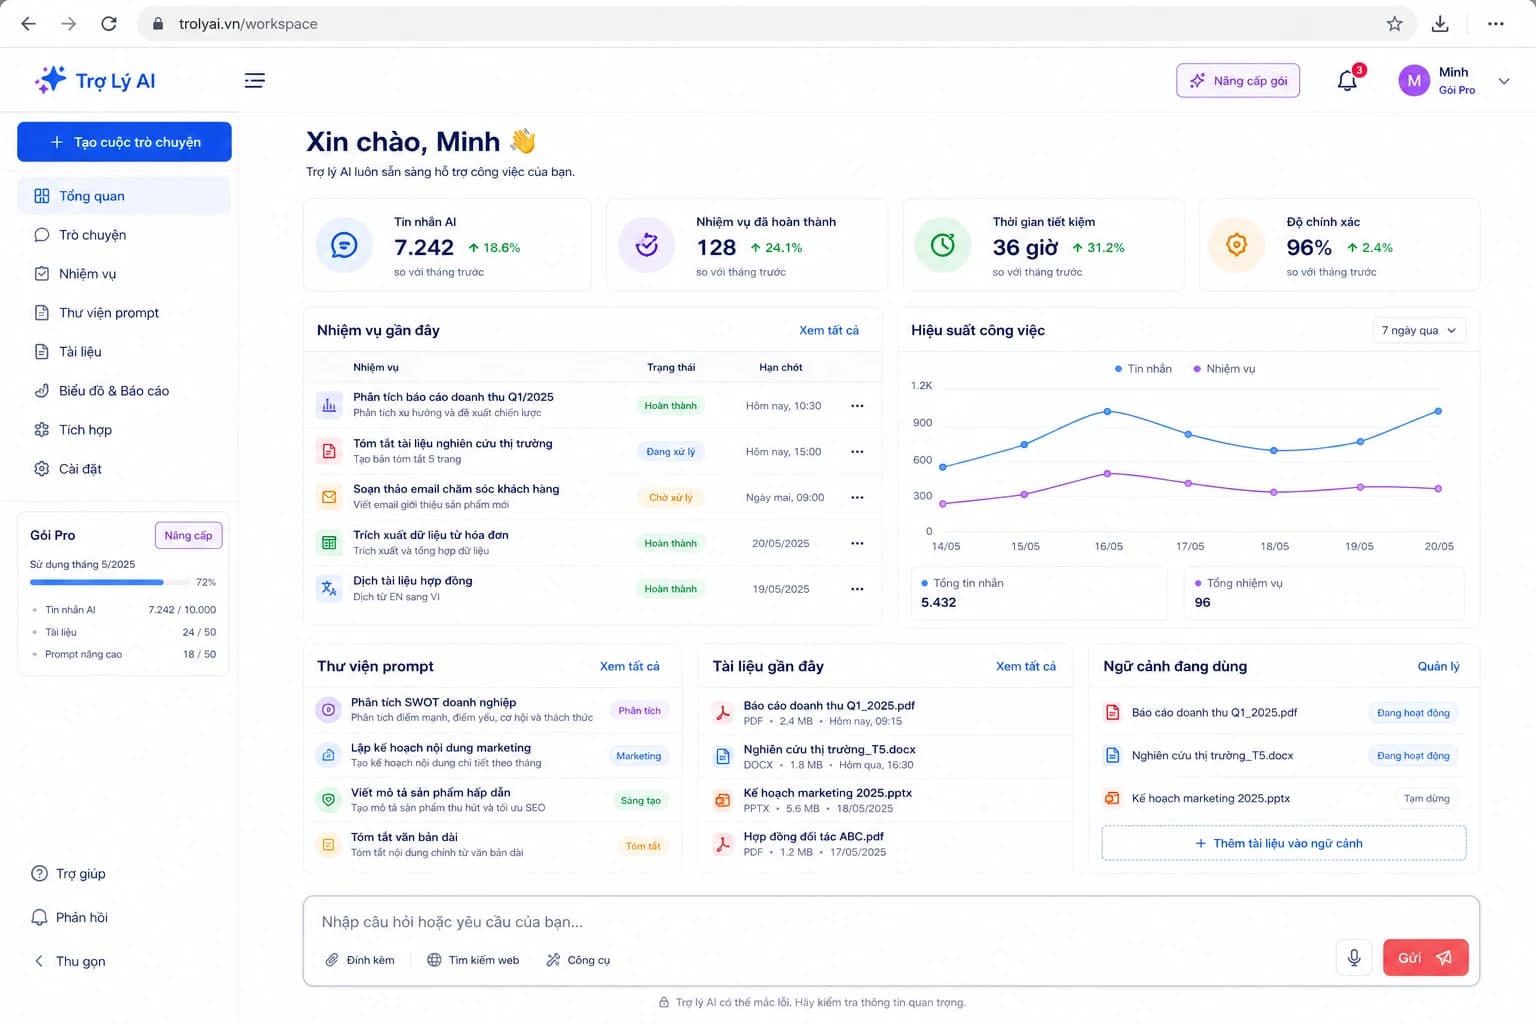The height and width of the screenshot is (1024, 1536).
Task: Click the Kế hoạch marketing PPTX file icon in recent documents
Action: 722,800
